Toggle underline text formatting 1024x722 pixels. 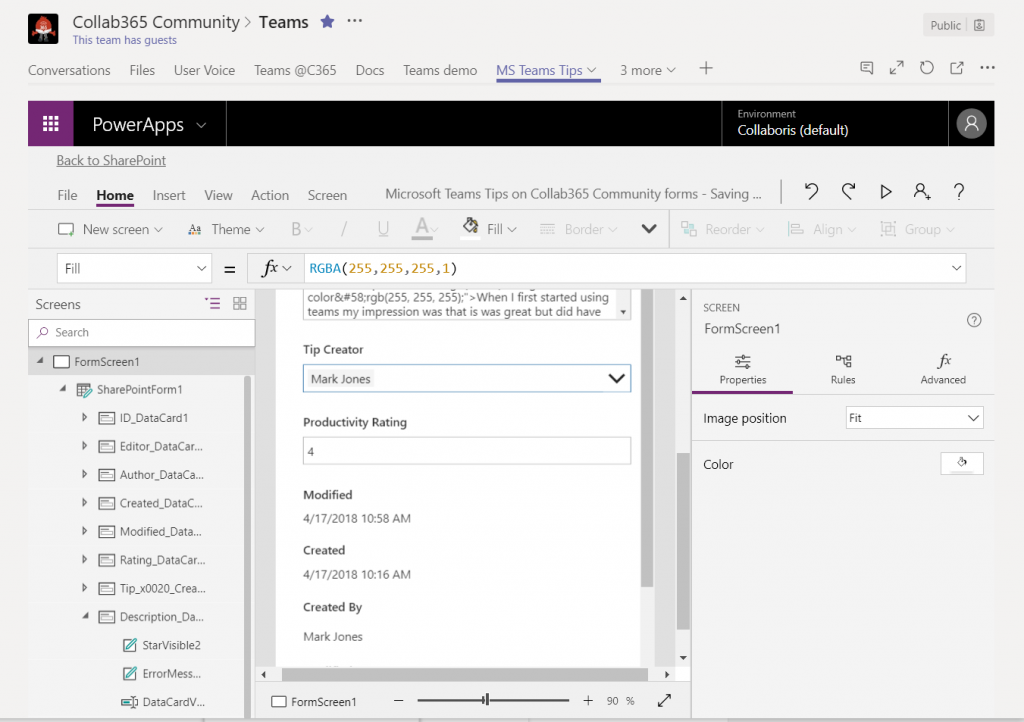383,229
